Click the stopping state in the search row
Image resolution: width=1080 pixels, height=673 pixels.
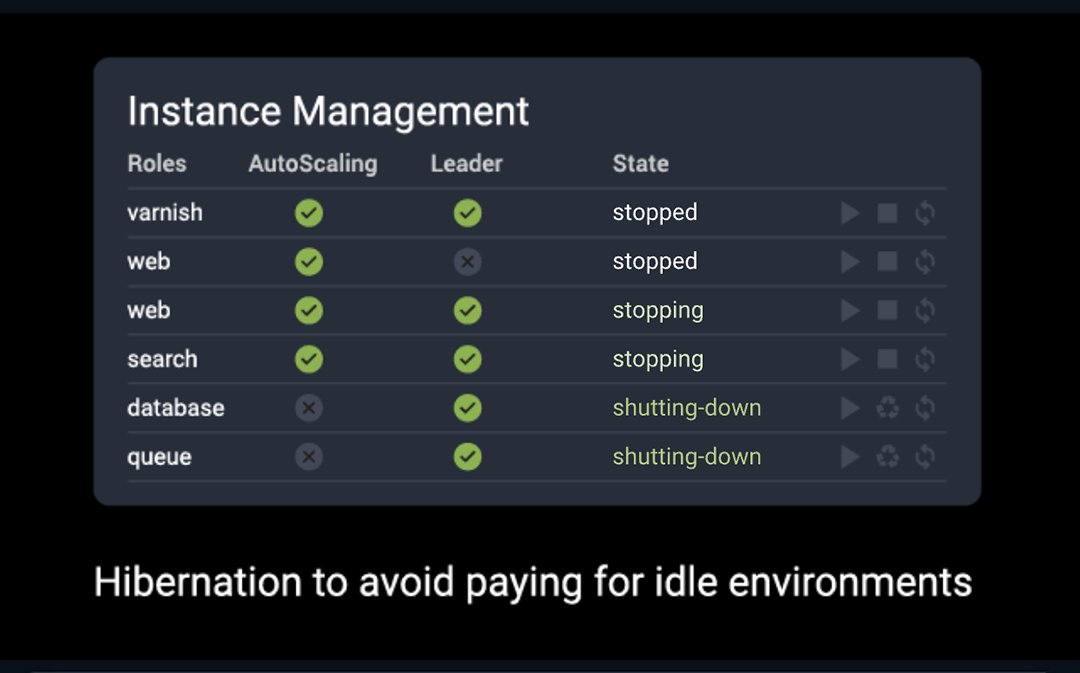point(658,360)
